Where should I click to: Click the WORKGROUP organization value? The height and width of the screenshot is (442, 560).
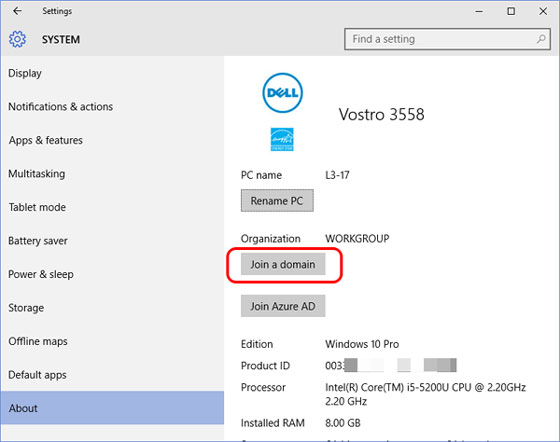(357, 238)
